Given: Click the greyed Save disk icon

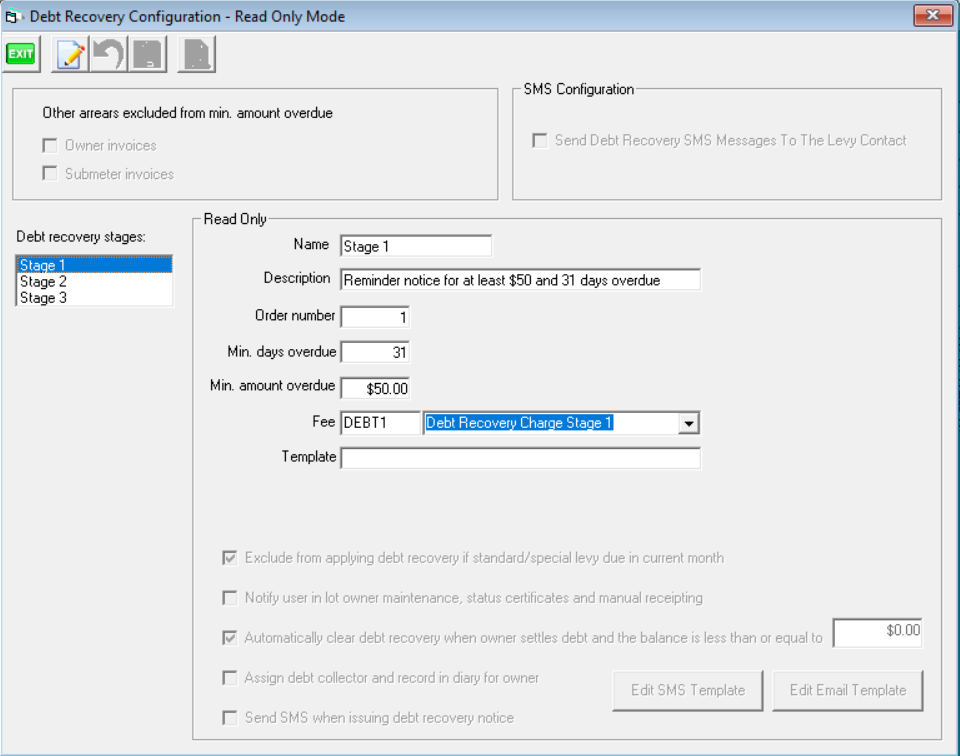Looking at the screenshot, I should [x=148, y=54].
